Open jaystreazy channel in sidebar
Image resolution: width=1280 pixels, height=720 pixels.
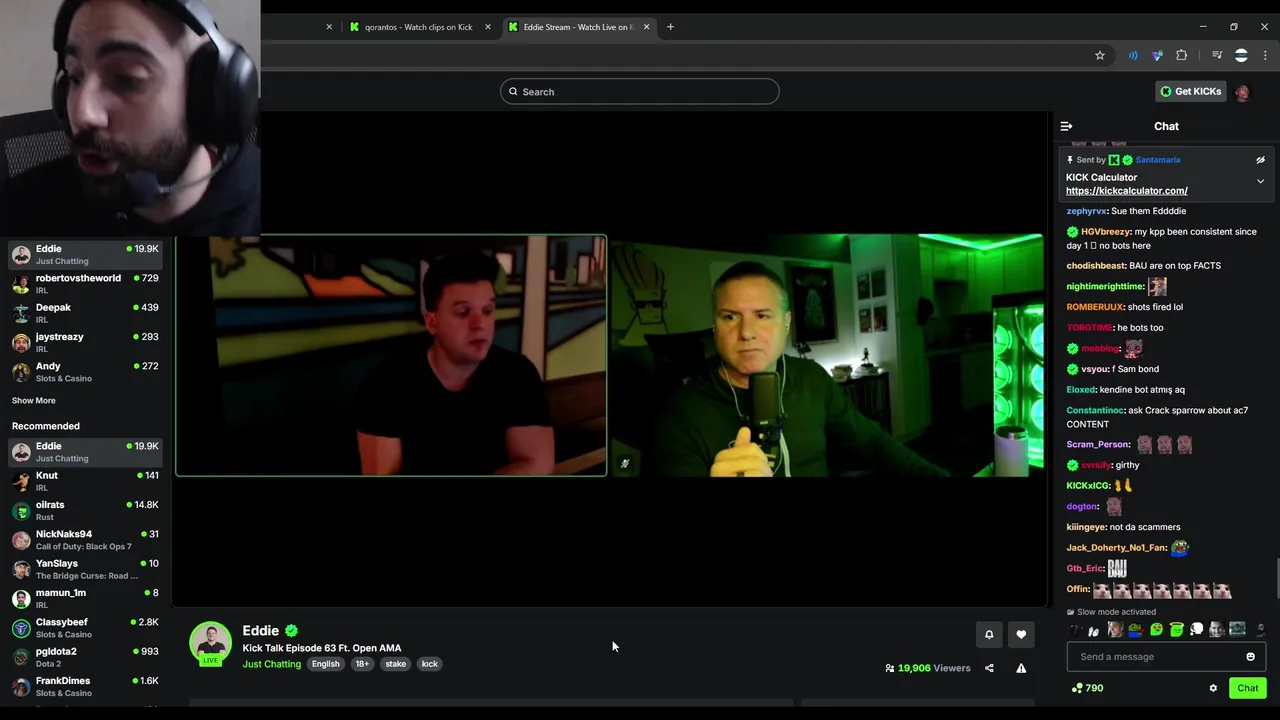click(85, 342)
